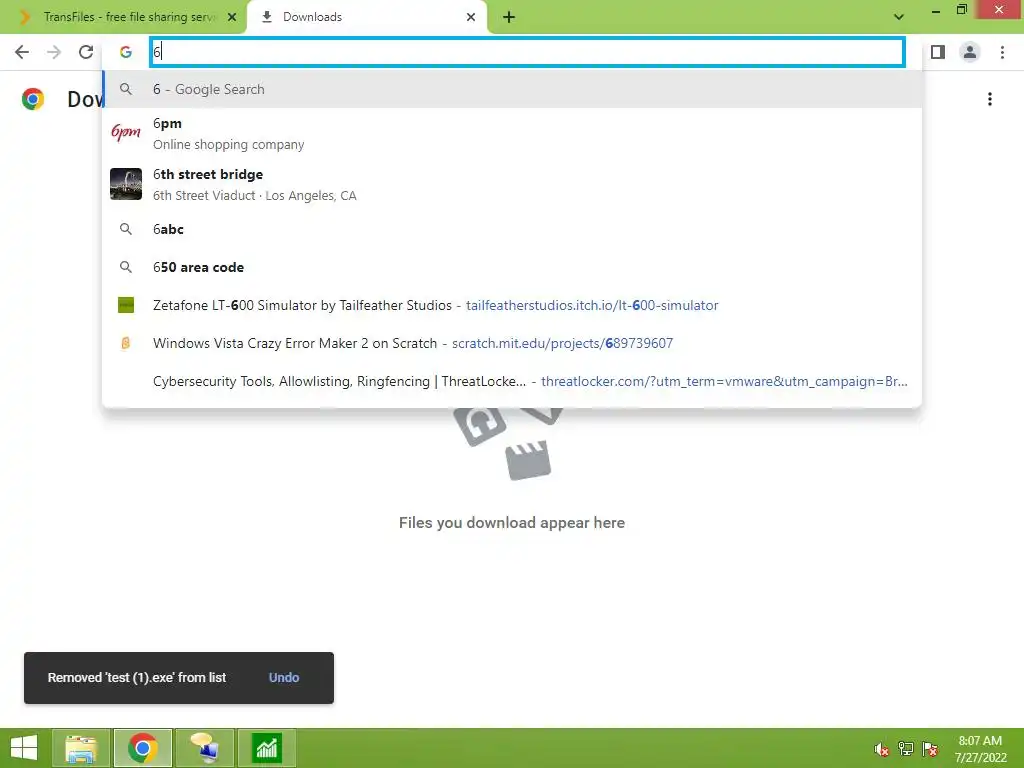1024x768 pixels.
Task: Open Chrome's three-dot main menu
Action: pyautogui.click(x=1002, y=52)
